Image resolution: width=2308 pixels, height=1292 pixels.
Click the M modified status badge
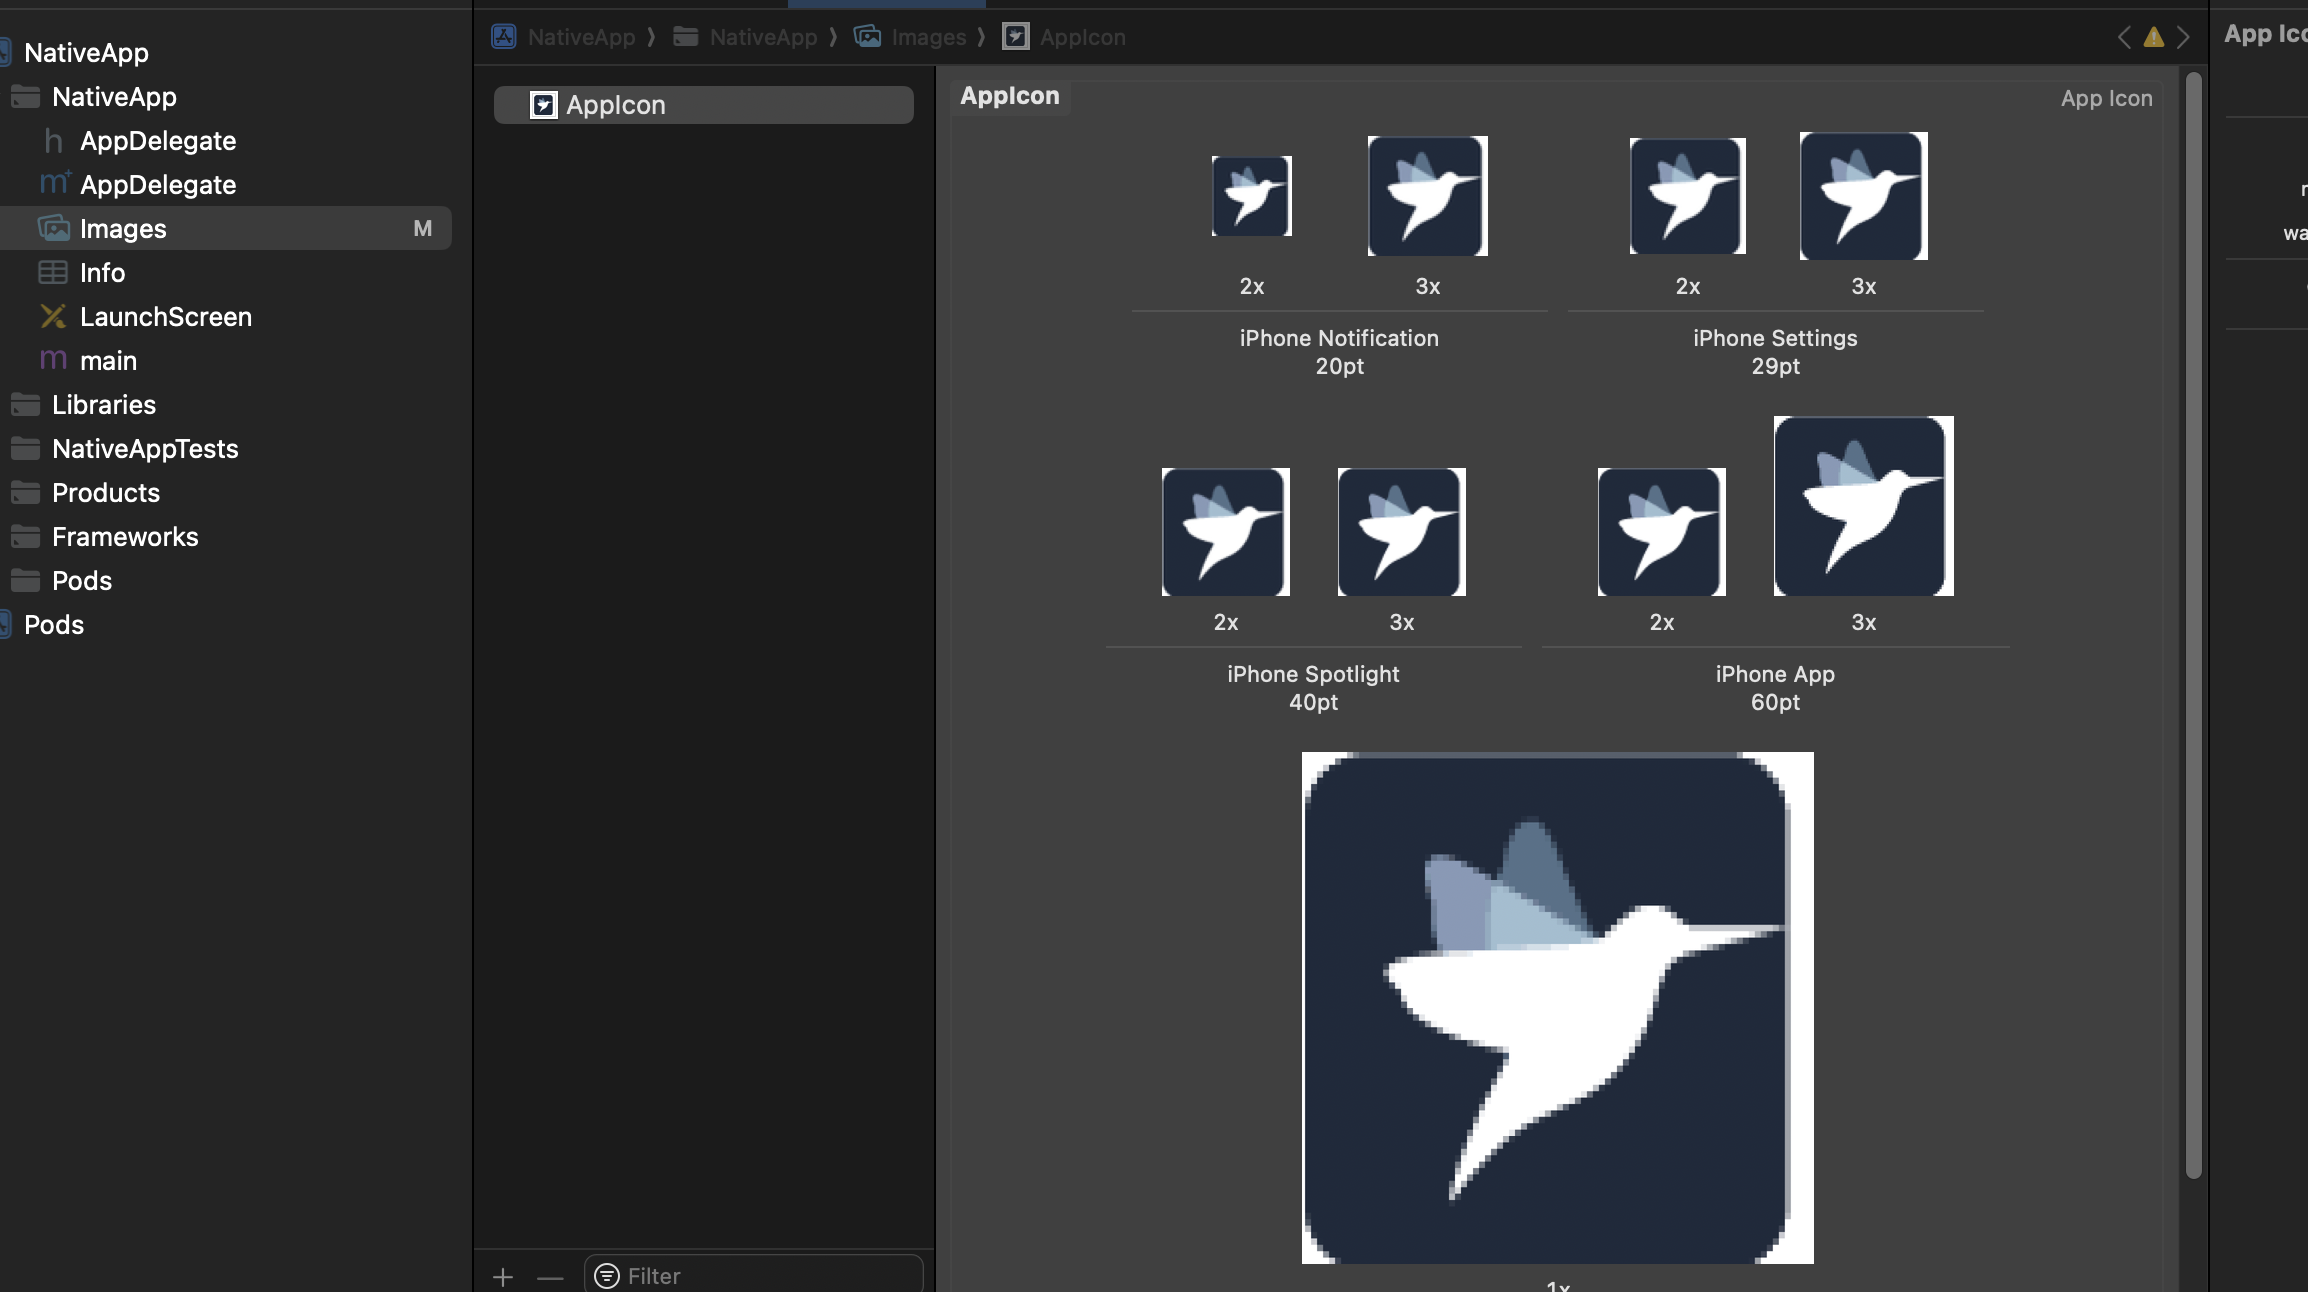pyautogui.click(x=423, y=229)
